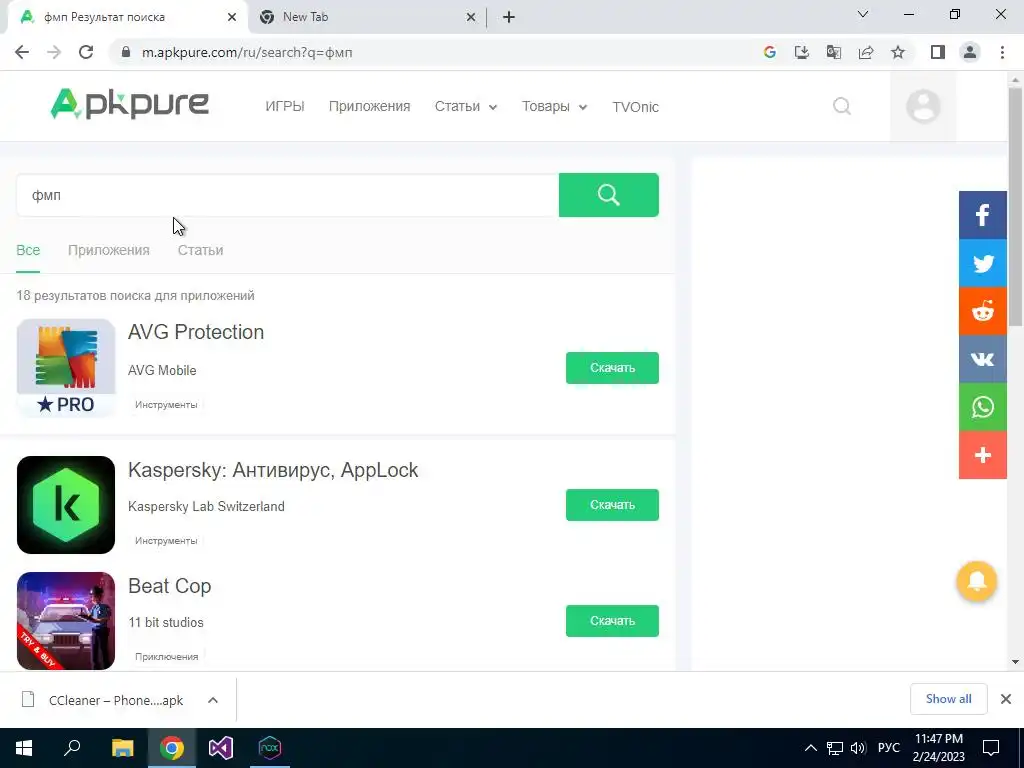Open the Приложения header menu item
This screenshot has height=768, width=1024.
[x=370, y=106]
